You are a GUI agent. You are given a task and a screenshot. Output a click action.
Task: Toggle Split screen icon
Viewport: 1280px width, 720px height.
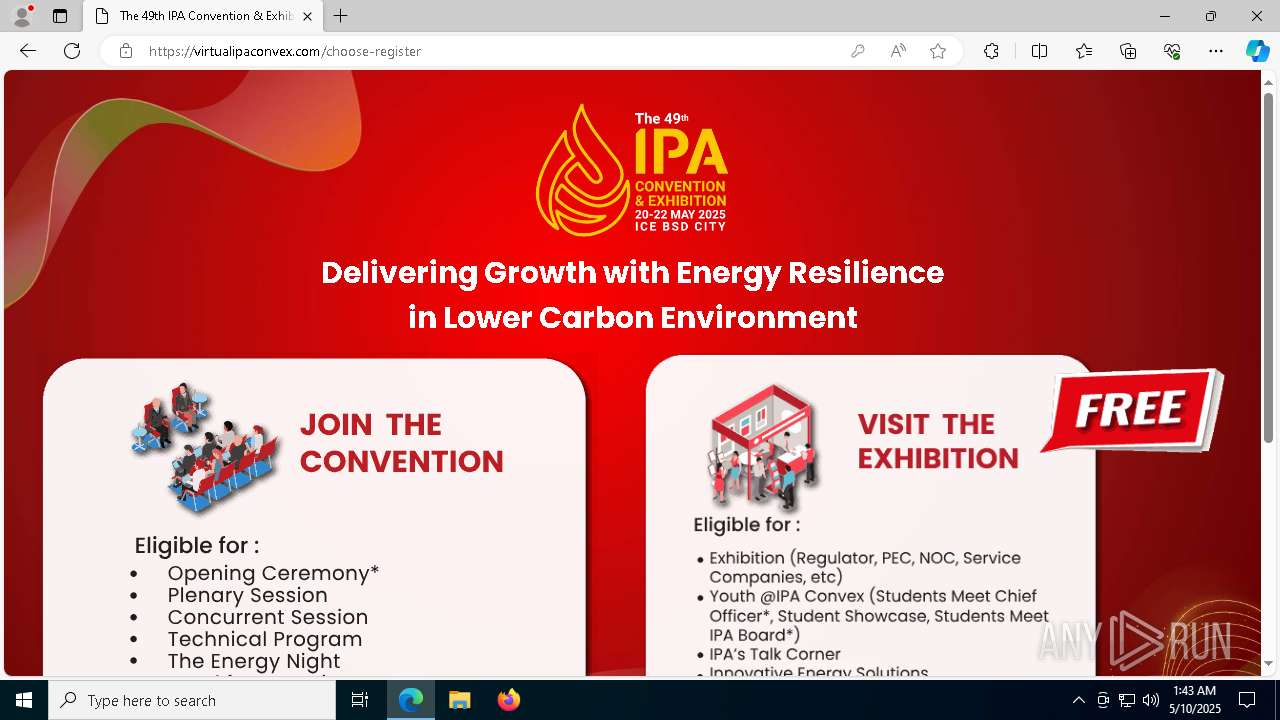(1039, 51)
